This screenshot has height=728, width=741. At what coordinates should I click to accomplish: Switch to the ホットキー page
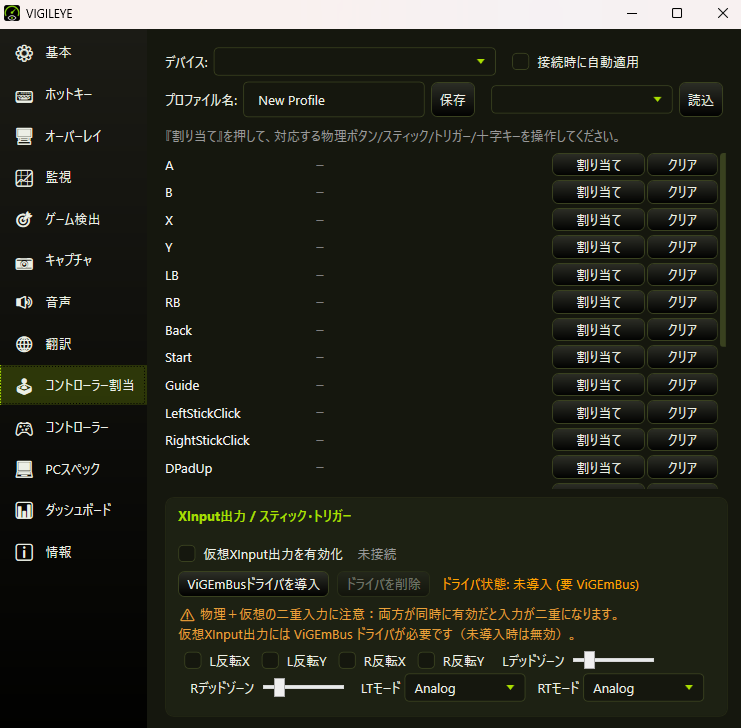pyautogui.click(x=73, y=95)
